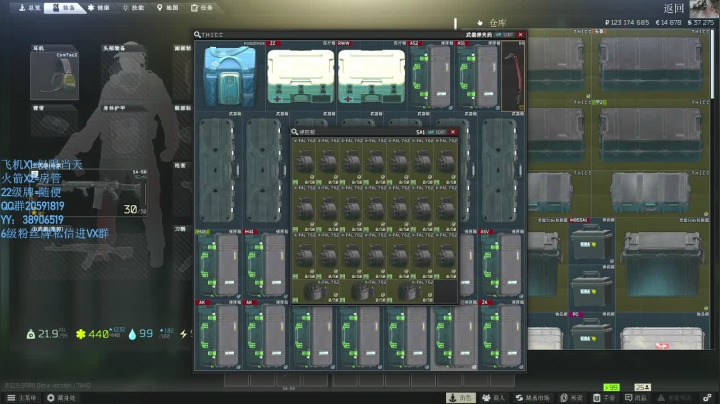Open the 角色 character menu button

[x=461, y=398]
